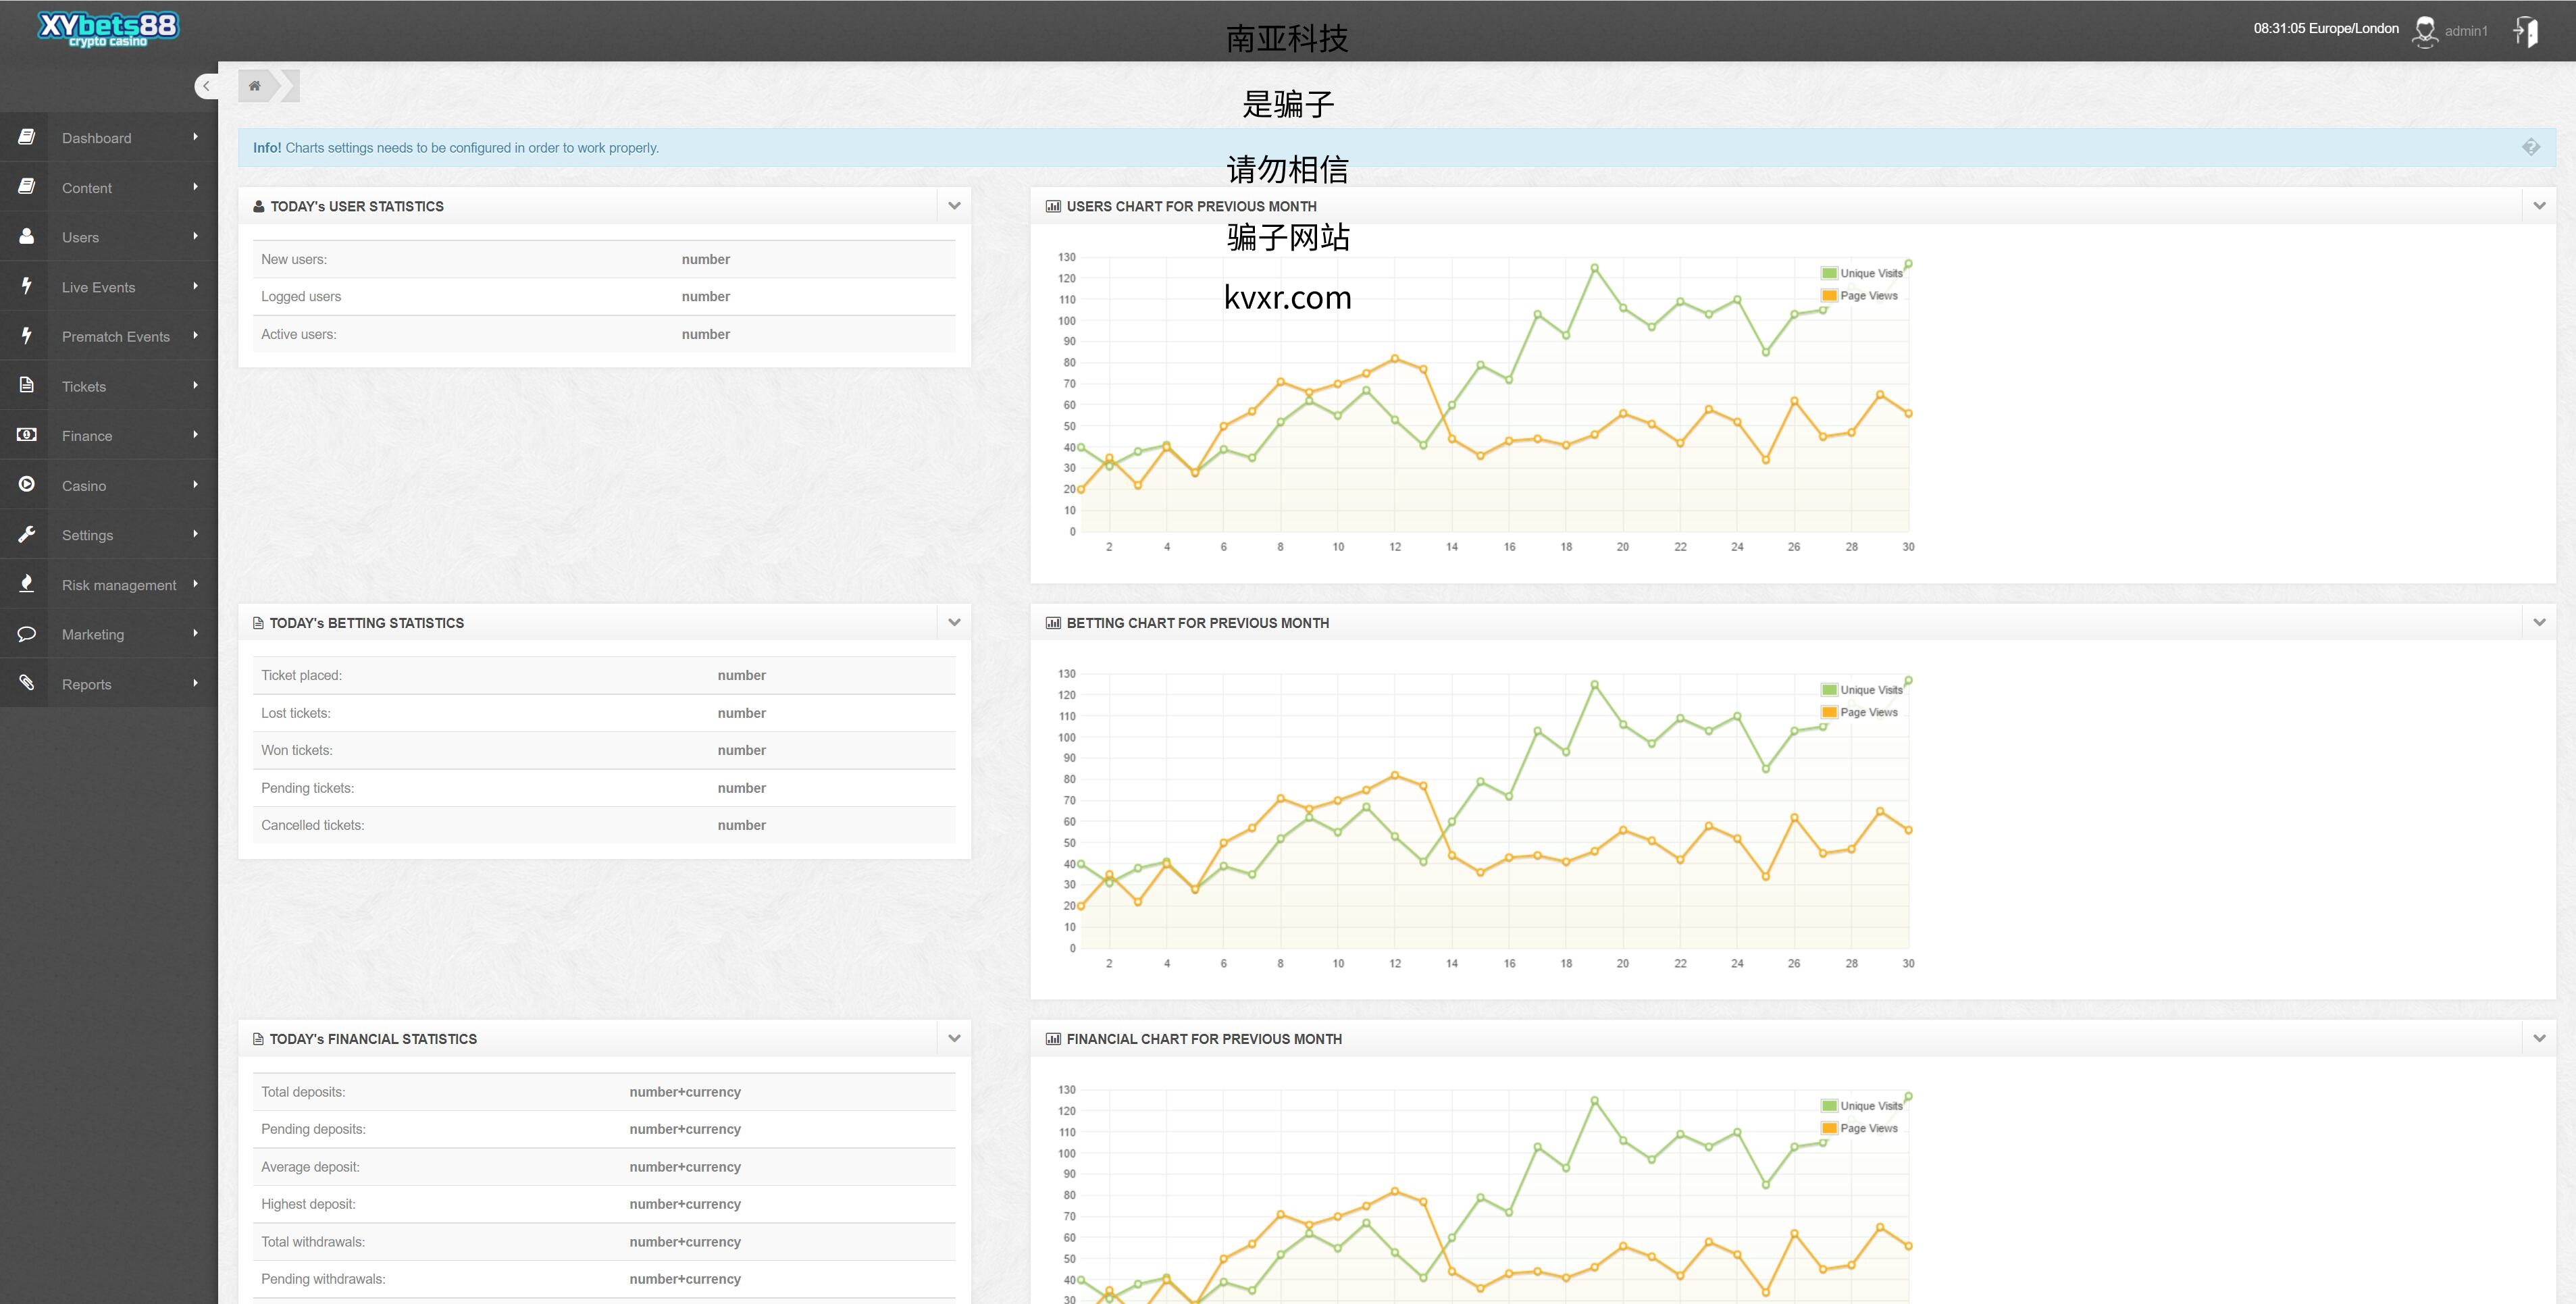This screenshot has width=2576, height=1304.
Task: Click the Financial Chart bar-chart icon
Action: tap(1053, 1039)
